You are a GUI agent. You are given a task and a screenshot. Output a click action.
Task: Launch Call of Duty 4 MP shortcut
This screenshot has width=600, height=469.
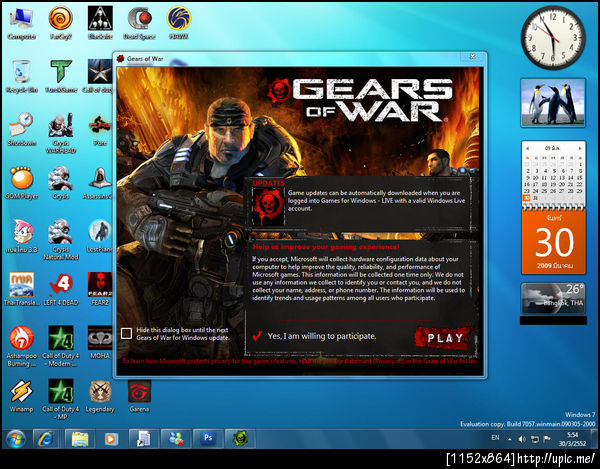click(x=61, y=399)
